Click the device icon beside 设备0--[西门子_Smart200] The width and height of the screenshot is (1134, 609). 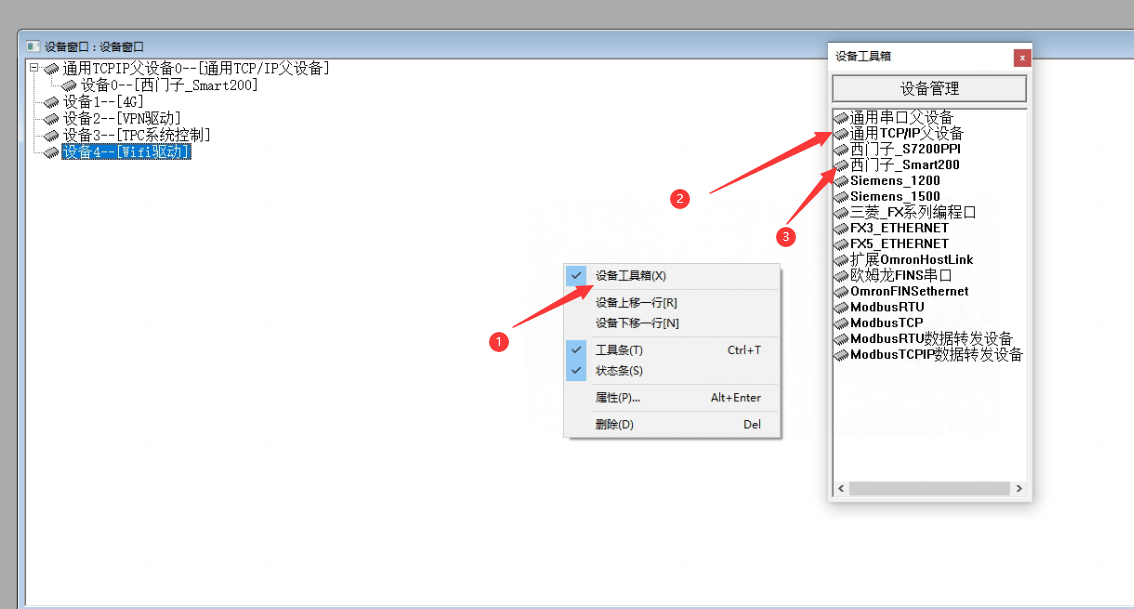coord(69,85)
